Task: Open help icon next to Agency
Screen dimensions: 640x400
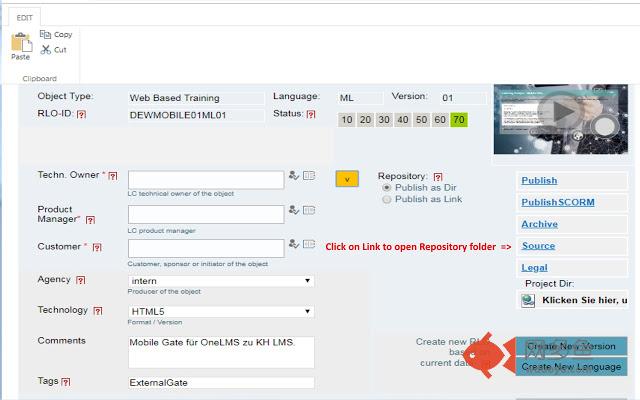Action: click(x=81, y=280)
